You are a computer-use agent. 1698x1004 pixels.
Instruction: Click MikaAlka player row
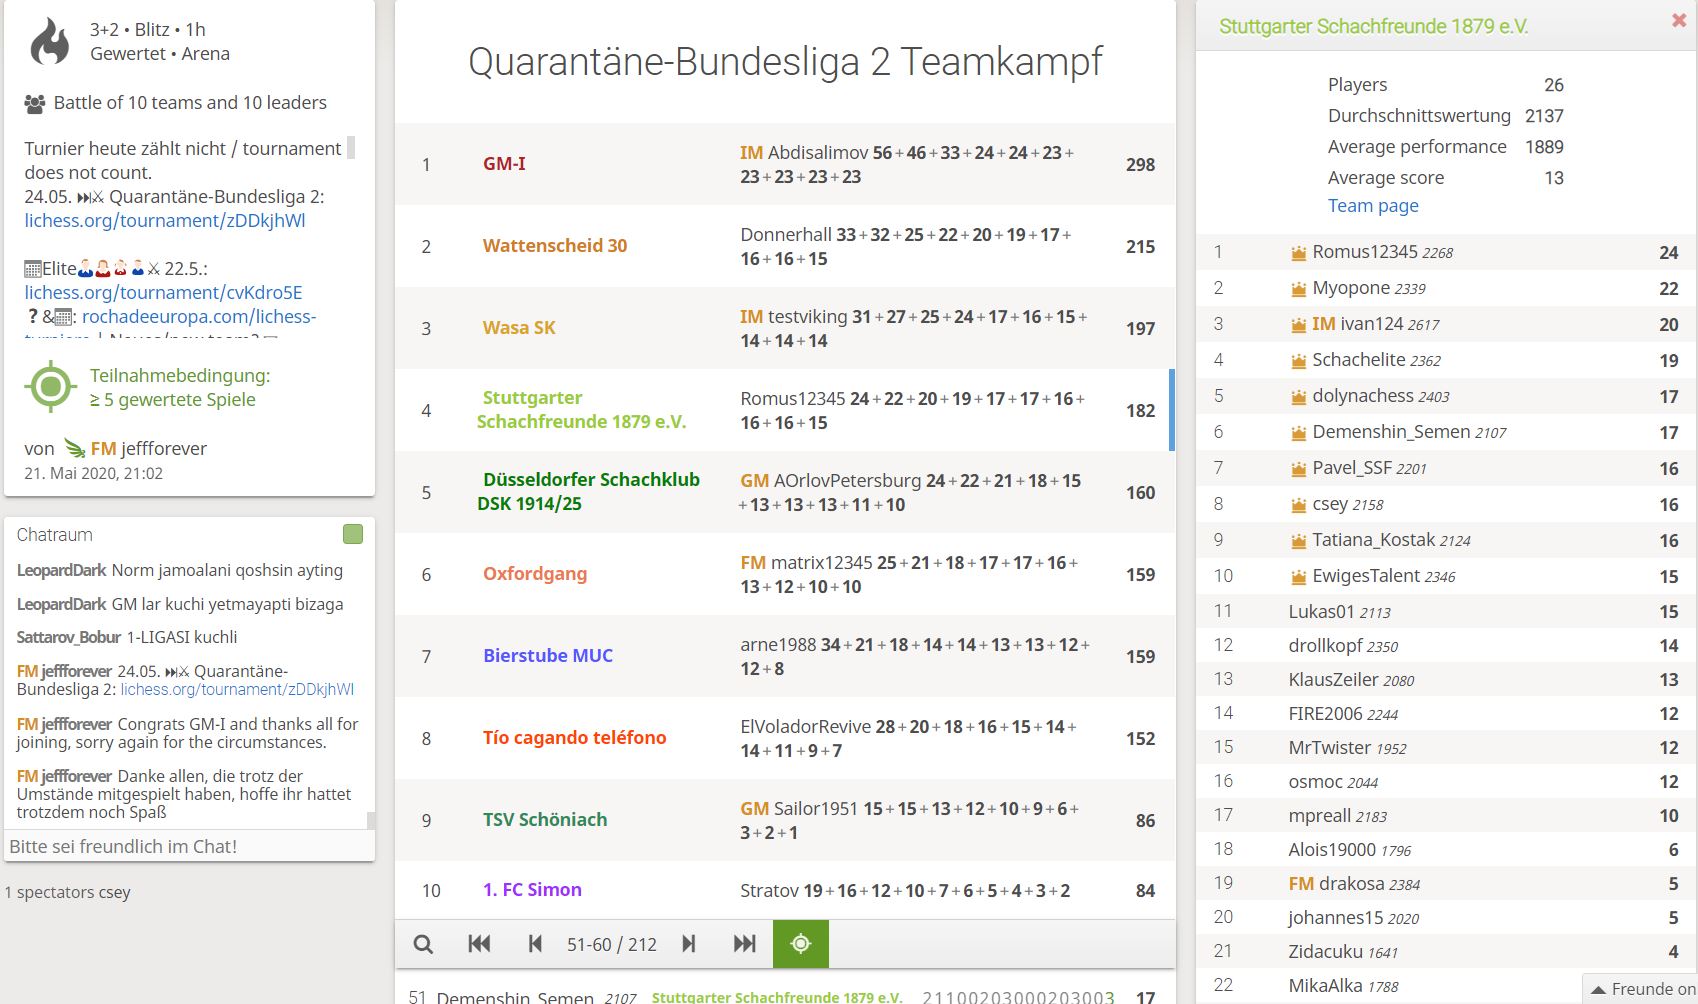[x=1446, y=985]
